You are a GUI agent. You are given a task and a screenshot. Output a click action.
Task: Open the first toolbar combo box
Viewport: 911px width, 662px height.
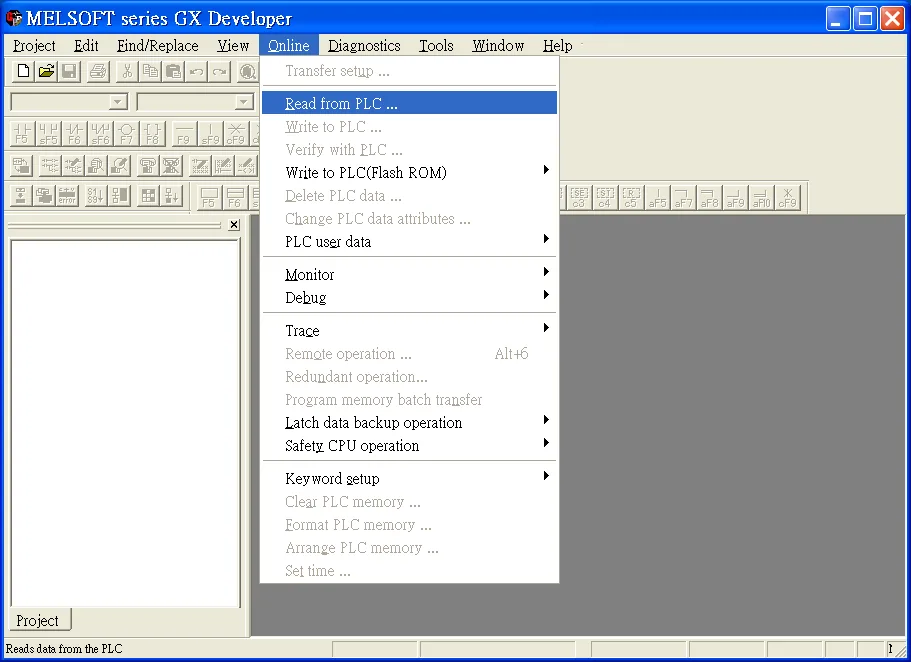click(118, 102)
